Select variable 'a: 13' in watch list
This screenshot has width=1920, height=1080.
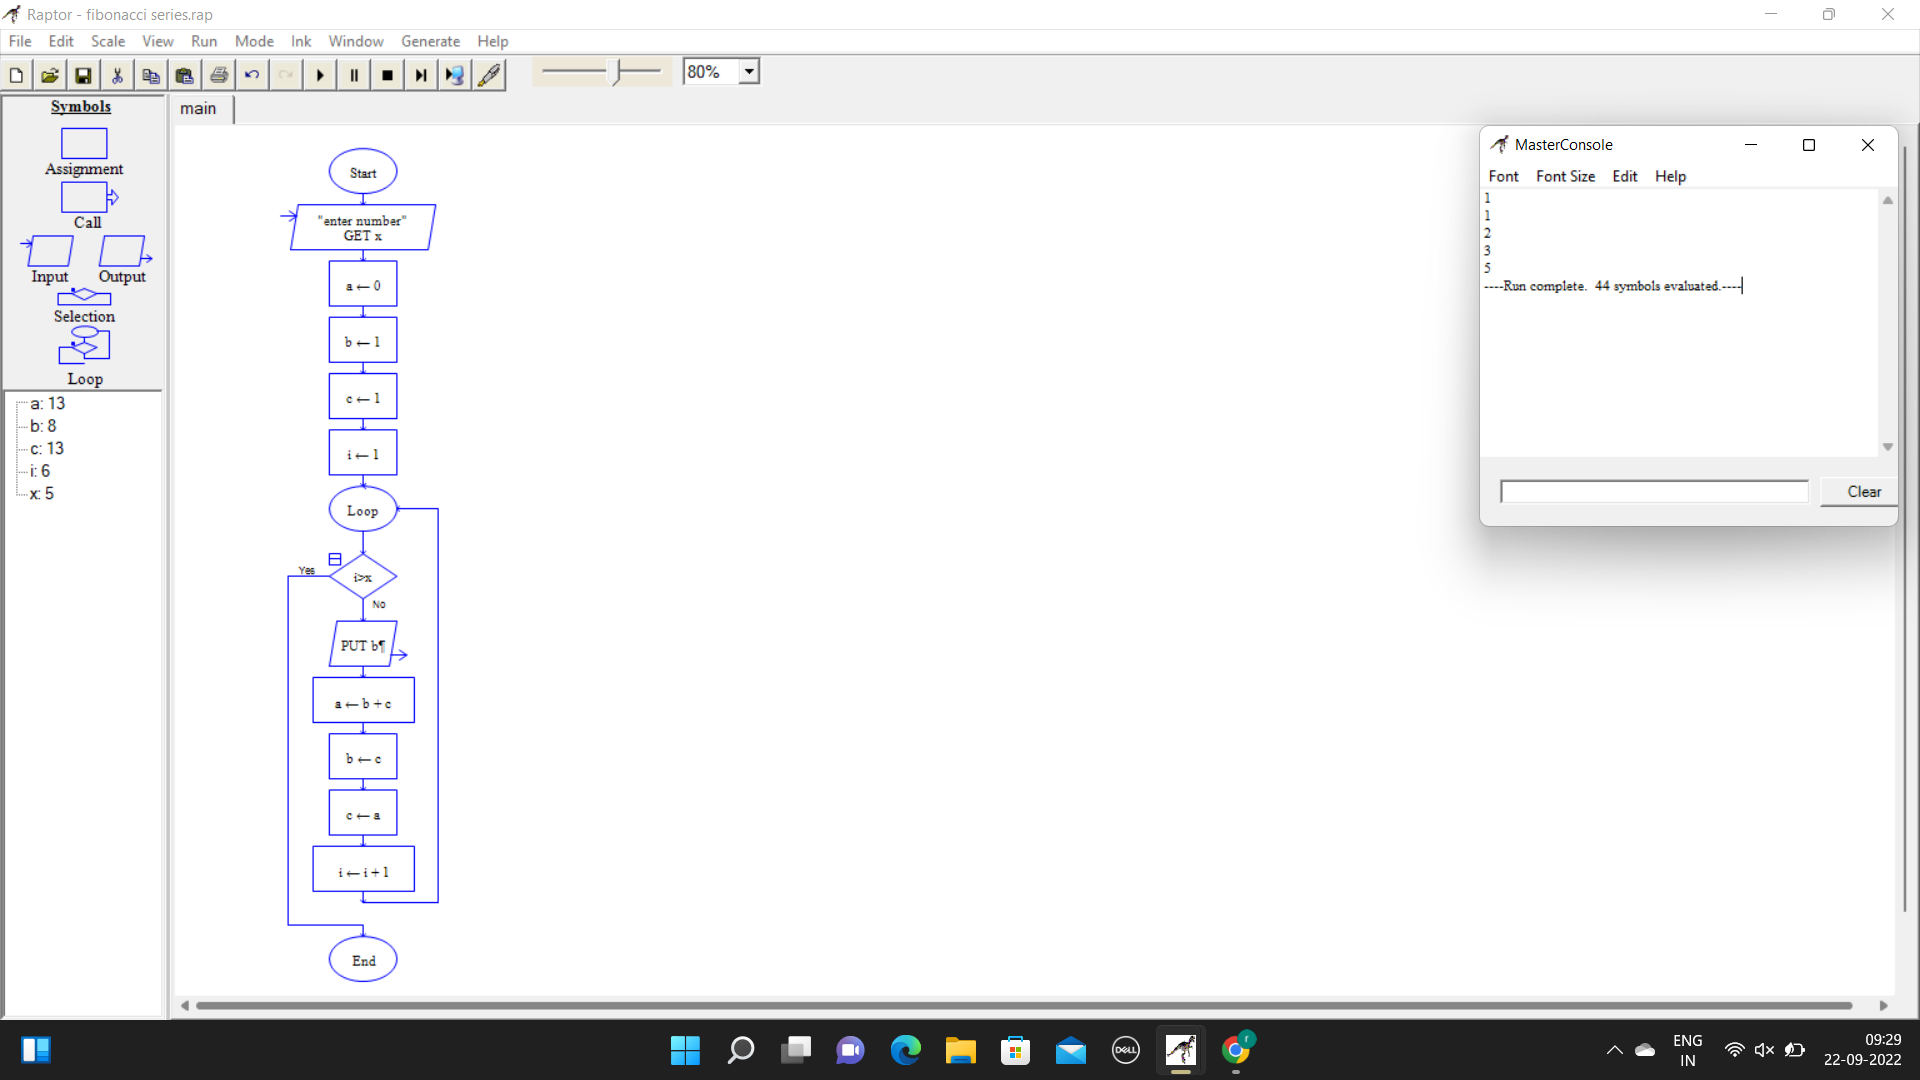click(x=47, y=404)
